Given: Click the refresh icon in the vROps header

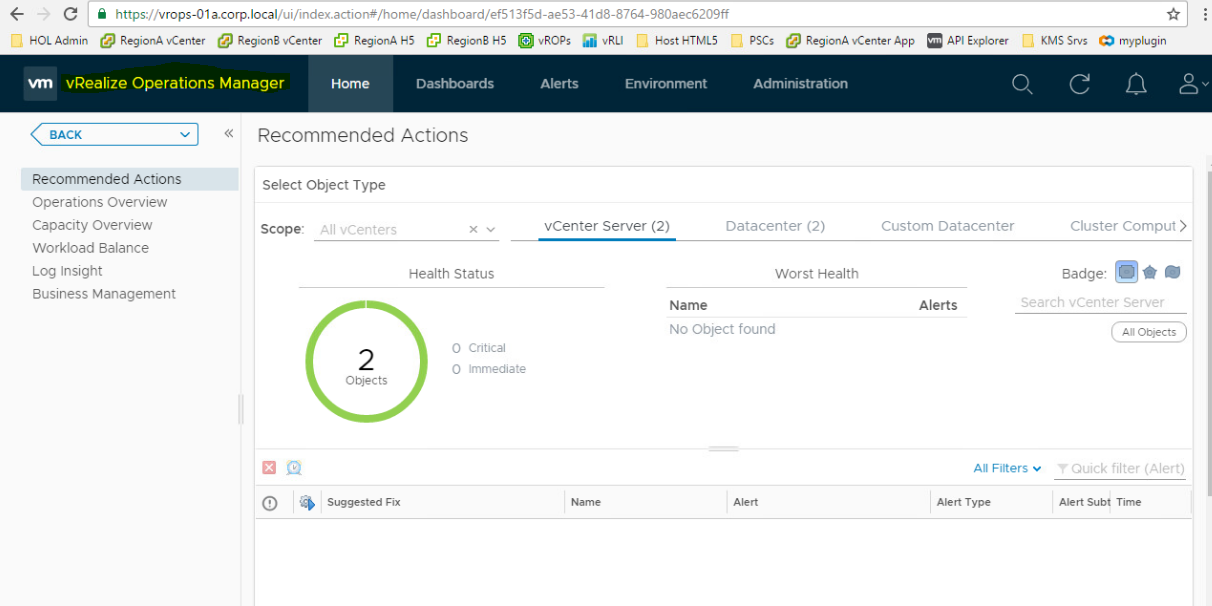Looking at the screenshot, I should (1079, 84).
